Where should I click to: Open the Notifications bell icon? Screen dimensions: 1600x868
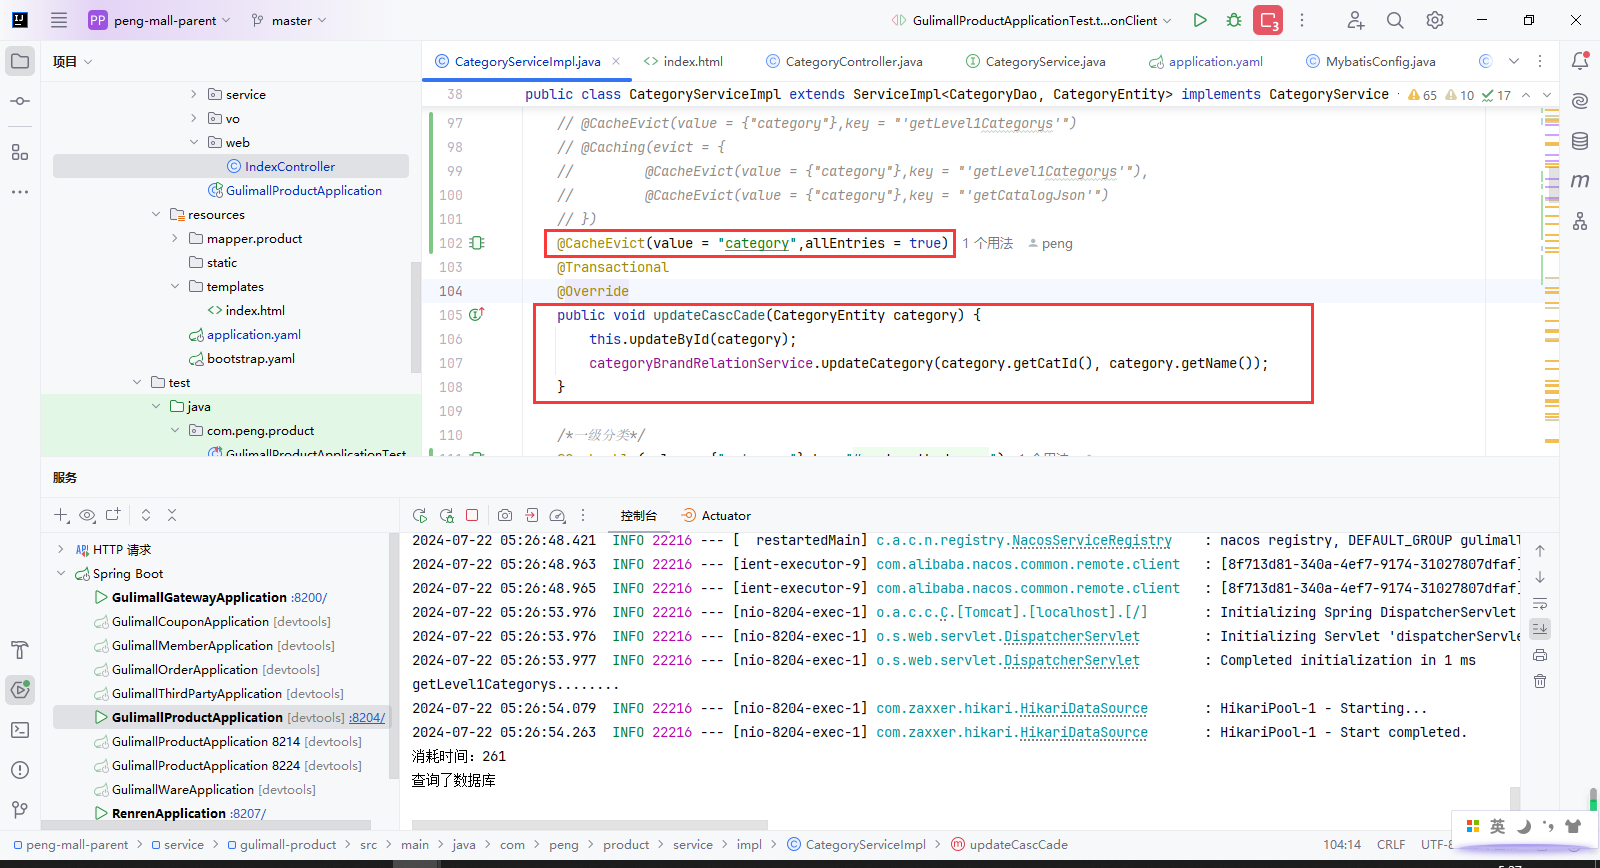point(1580,61)
